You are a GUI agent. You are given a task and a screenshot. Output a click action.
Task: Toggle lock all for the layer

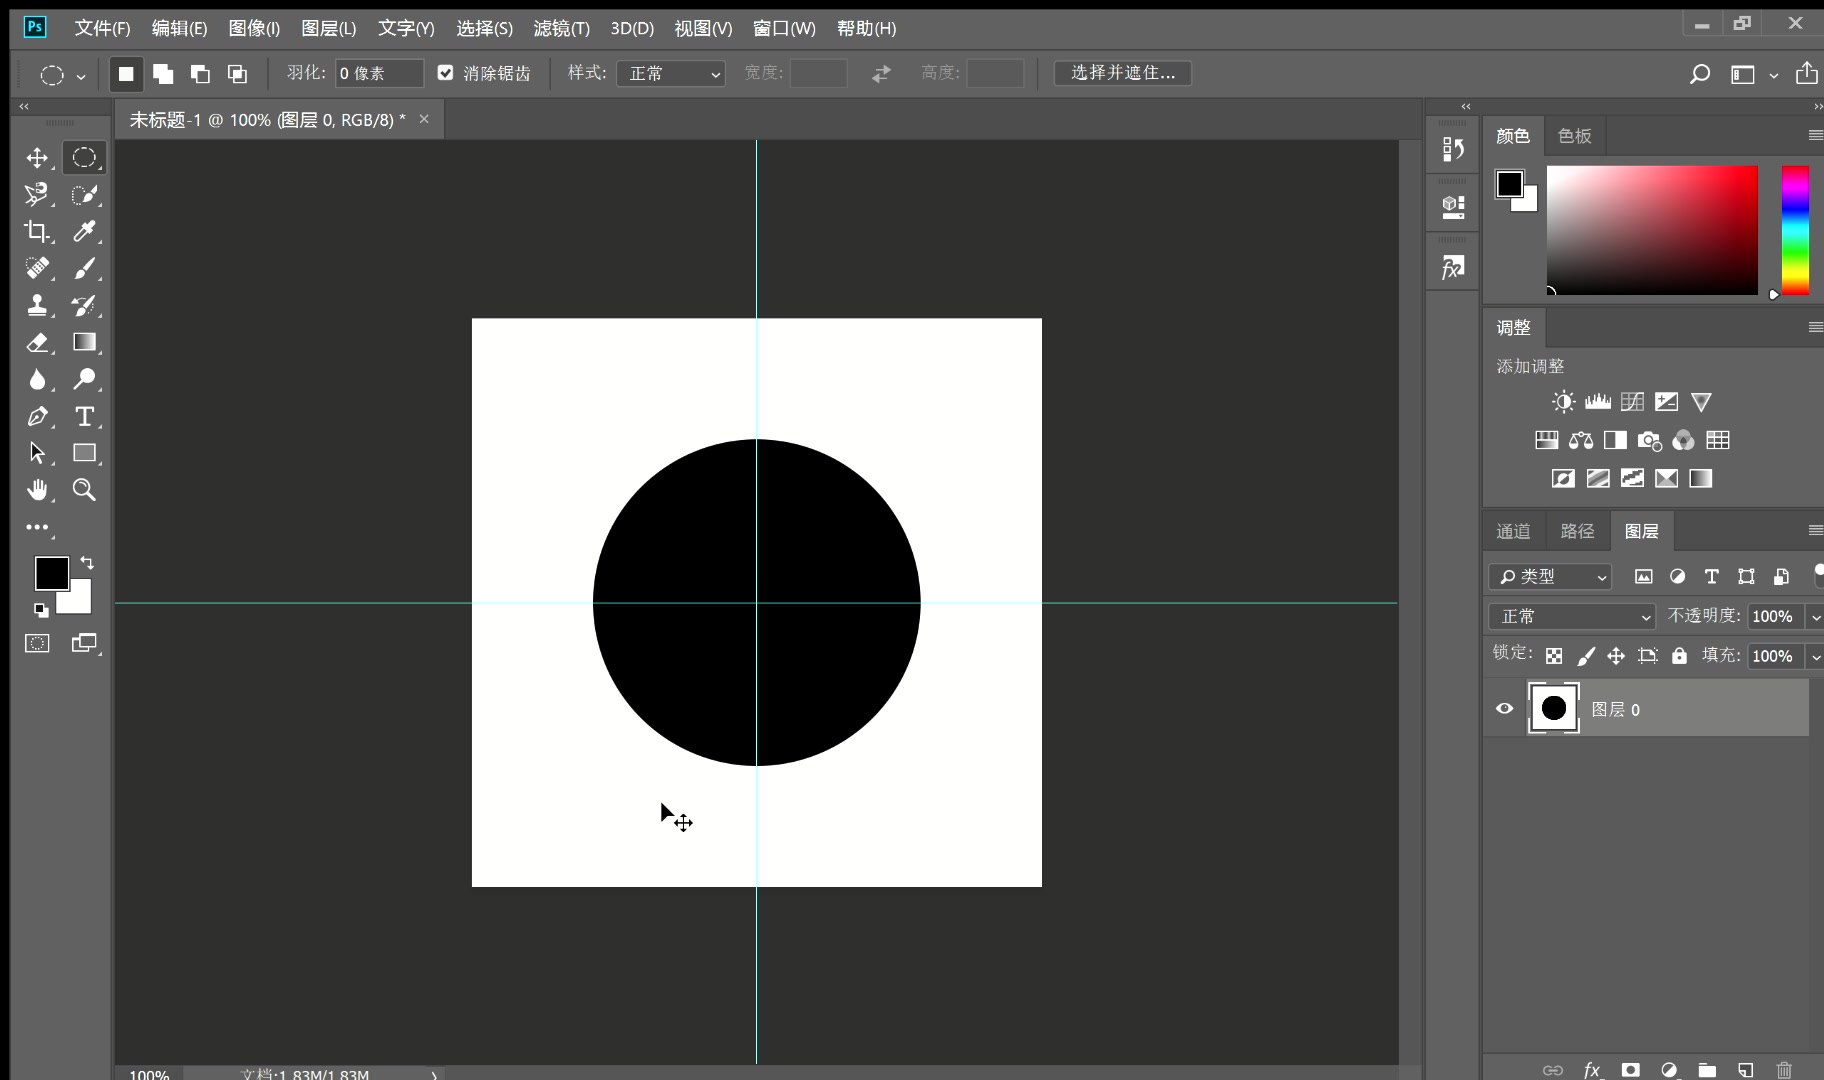1679,656
